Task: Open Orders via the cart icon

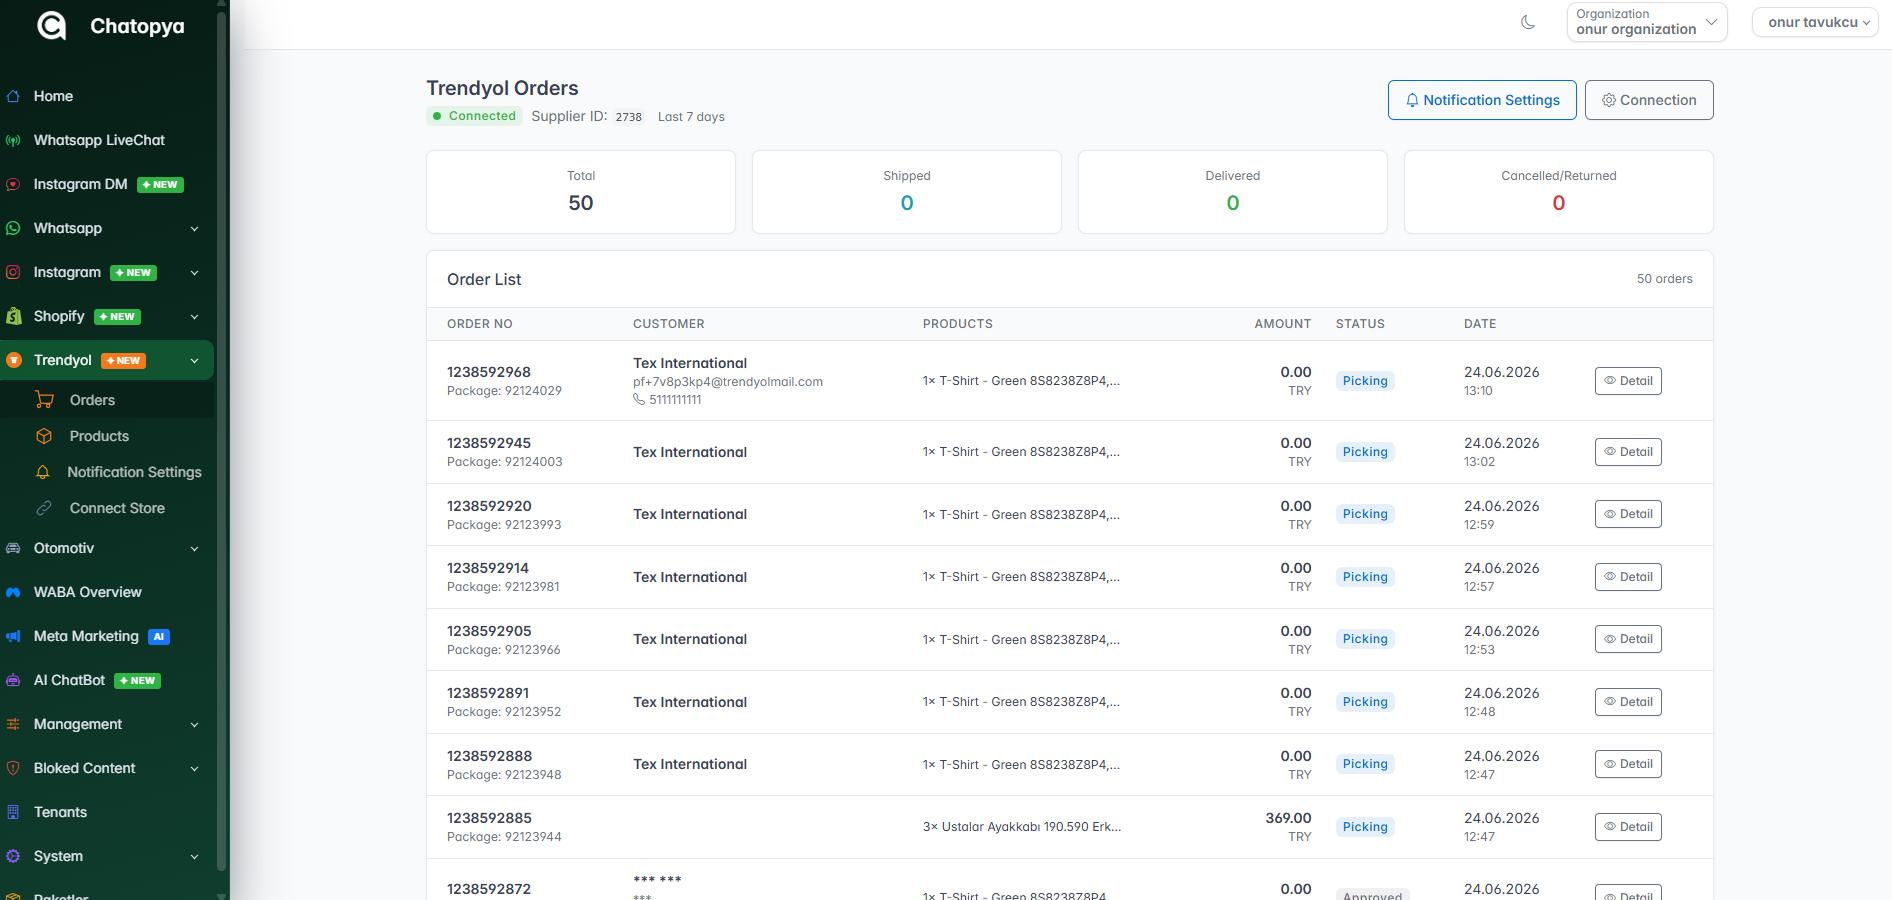Action: click(x=45, y=400)
